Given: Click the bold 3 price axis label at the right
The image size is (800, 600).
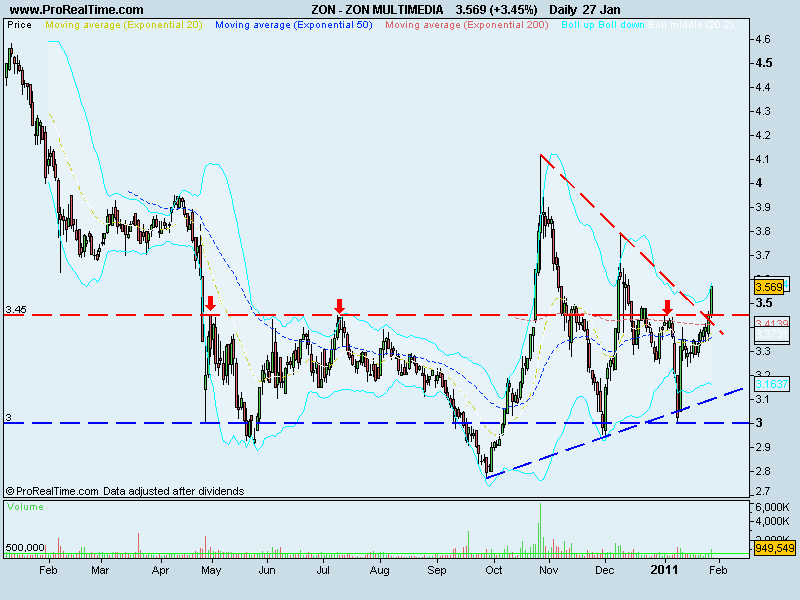Looking at the screenshot, I should pyautogui.click(x=759, y=423).
